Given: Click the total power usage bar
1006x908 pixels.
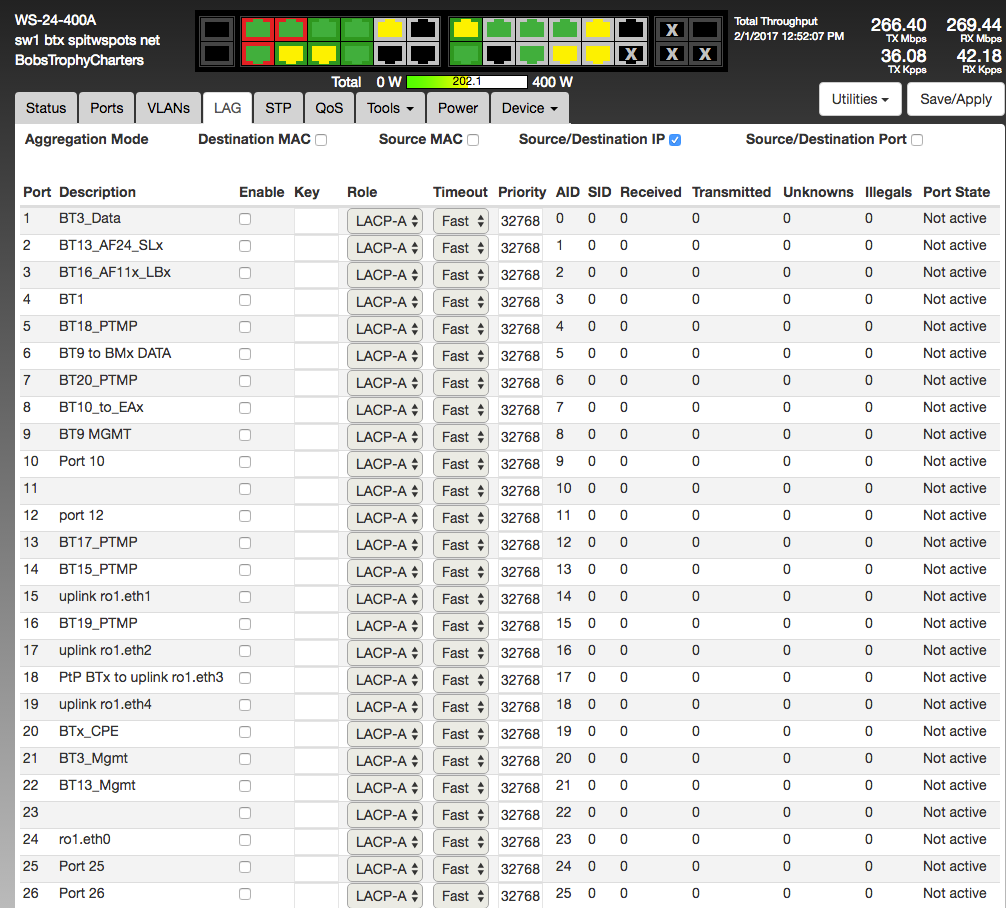Looking at the screenshot, I should [x=467, y=82].
